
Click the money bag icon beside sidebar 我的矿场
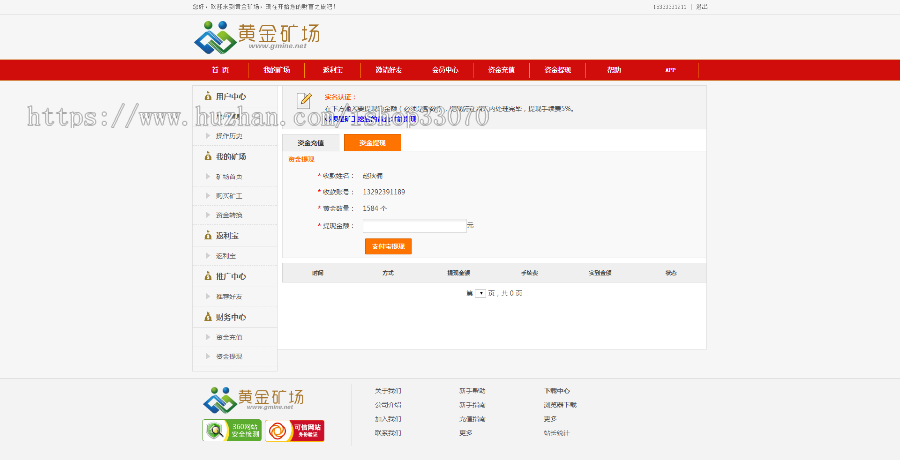[208, 156]
